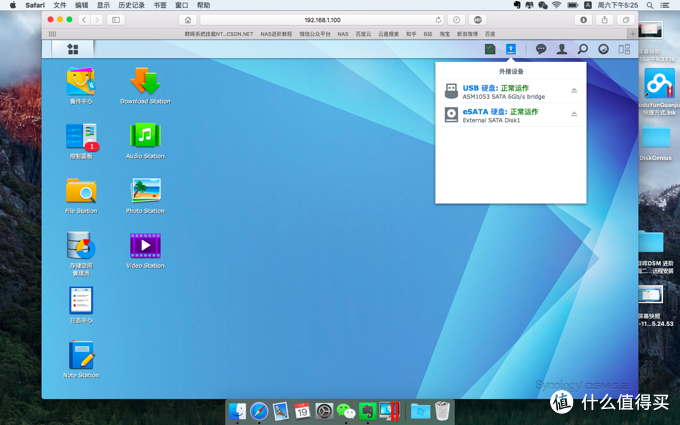Open Storage Manager (存储空间管理员)
Viewport: 680px width, 425px height.
[x=81, y=245]
